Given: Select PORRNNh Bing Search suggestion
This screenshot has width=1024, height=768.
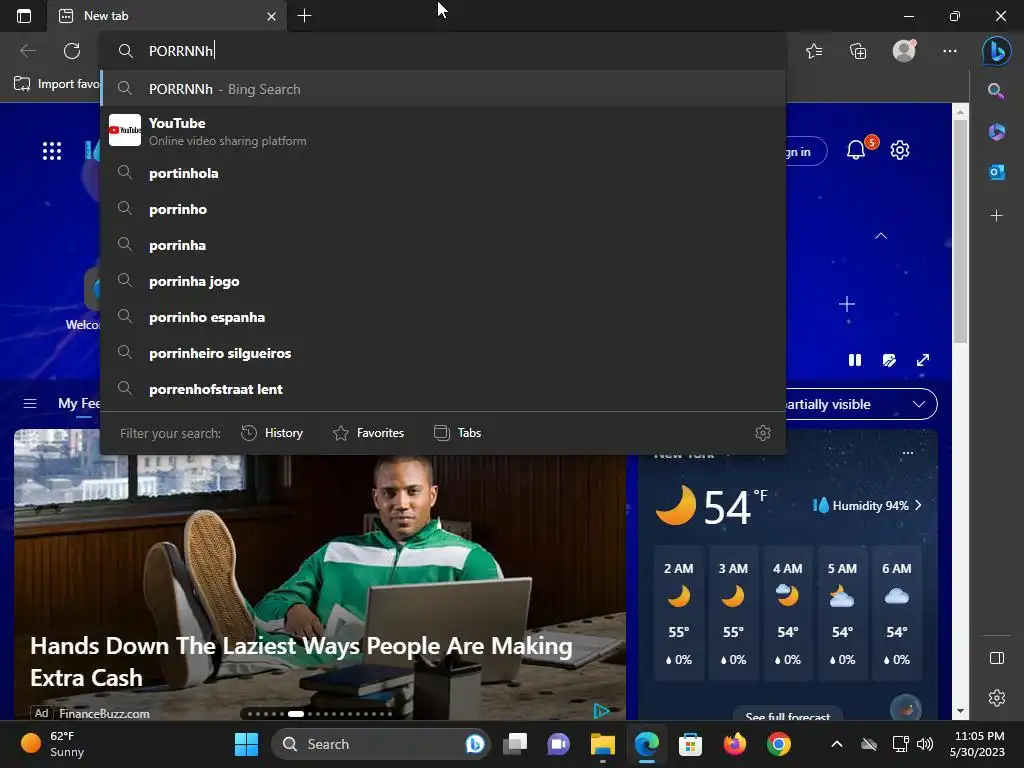Looking at the screenshot, I should click(x=443, y=89).
